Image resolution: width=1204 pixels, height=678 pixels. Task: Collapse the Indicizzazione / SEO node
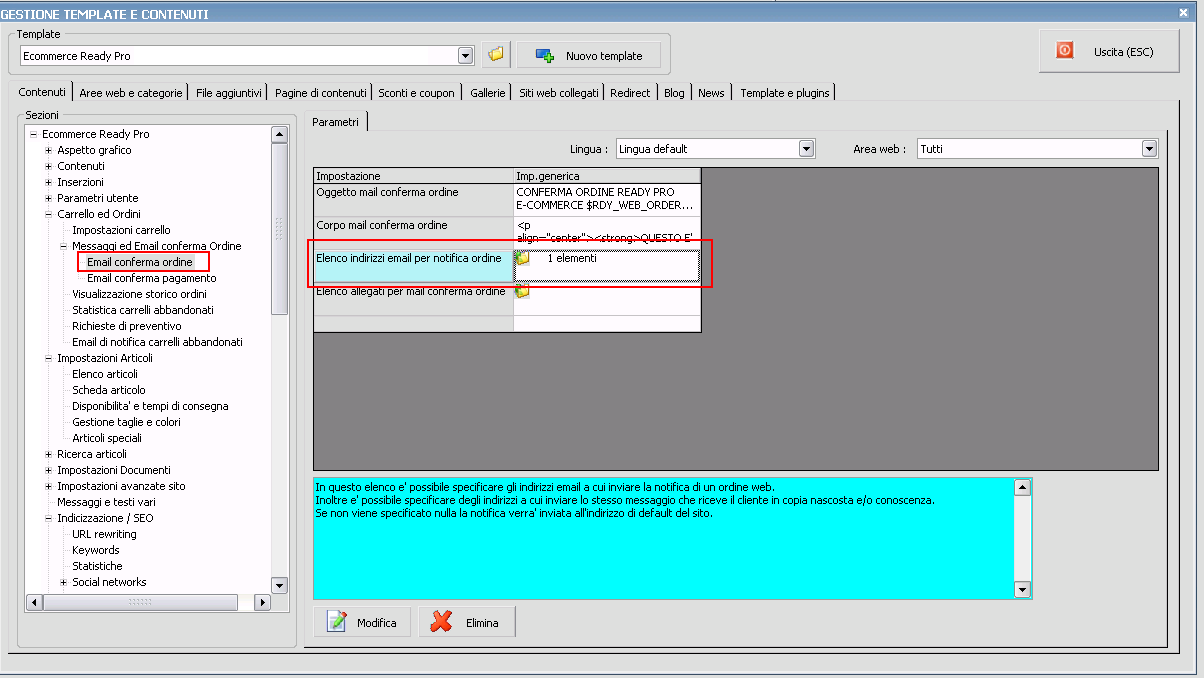[48, 518]
